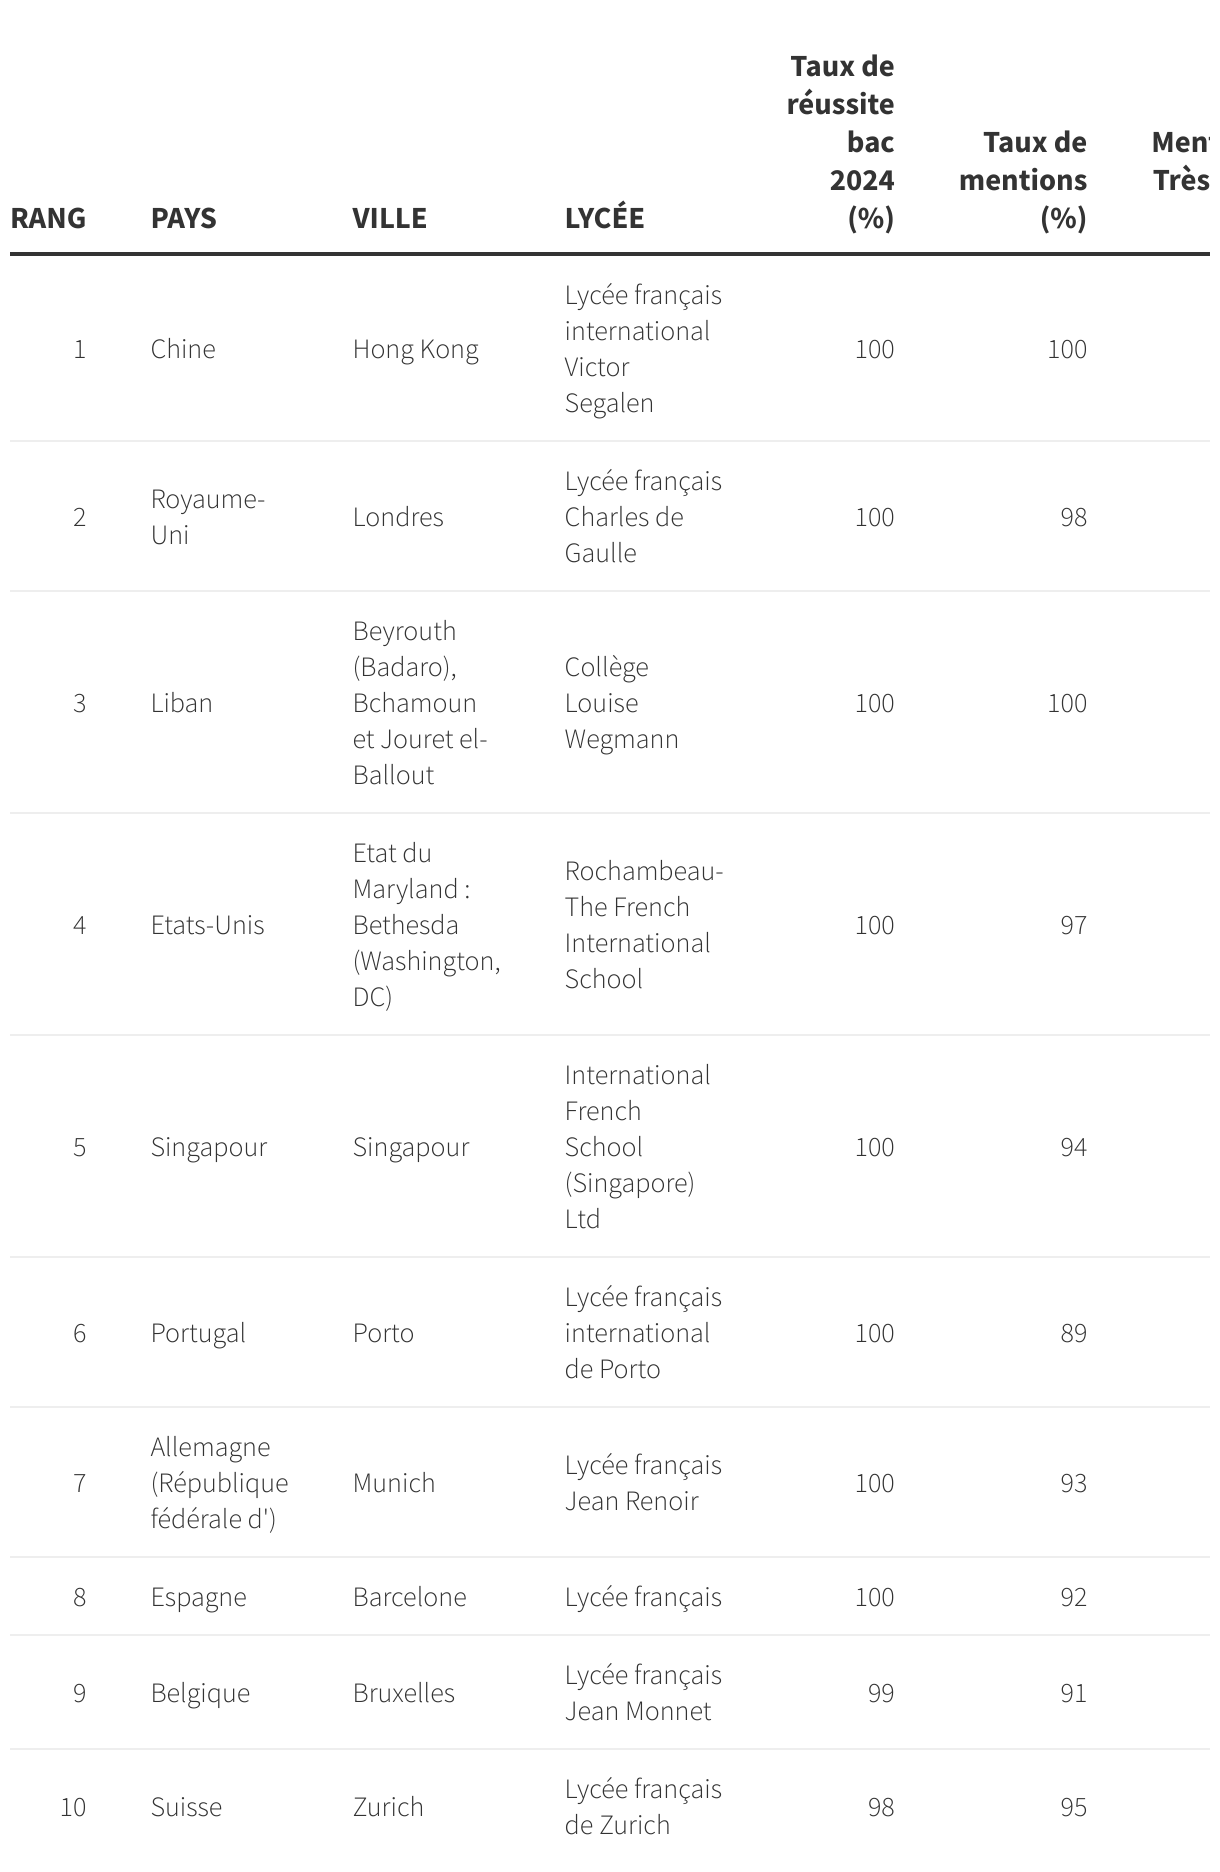1220x1872 pixels.
Task: Select the Barcelone city cell
Action: pos(409,1597)
